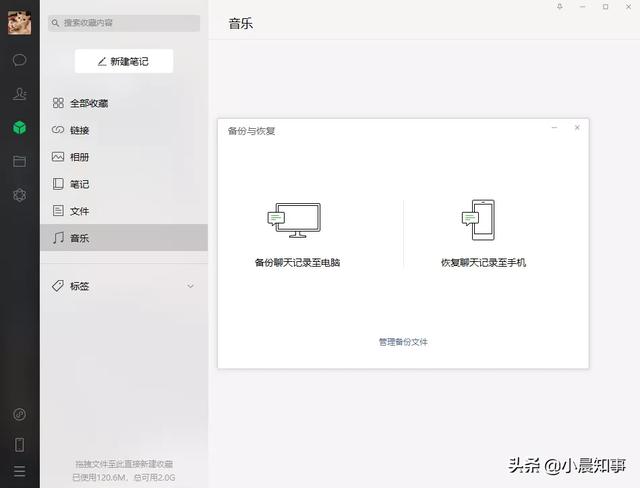Open the 管理备份文件 link
The image size is (640, 488).
pos(403,342)
